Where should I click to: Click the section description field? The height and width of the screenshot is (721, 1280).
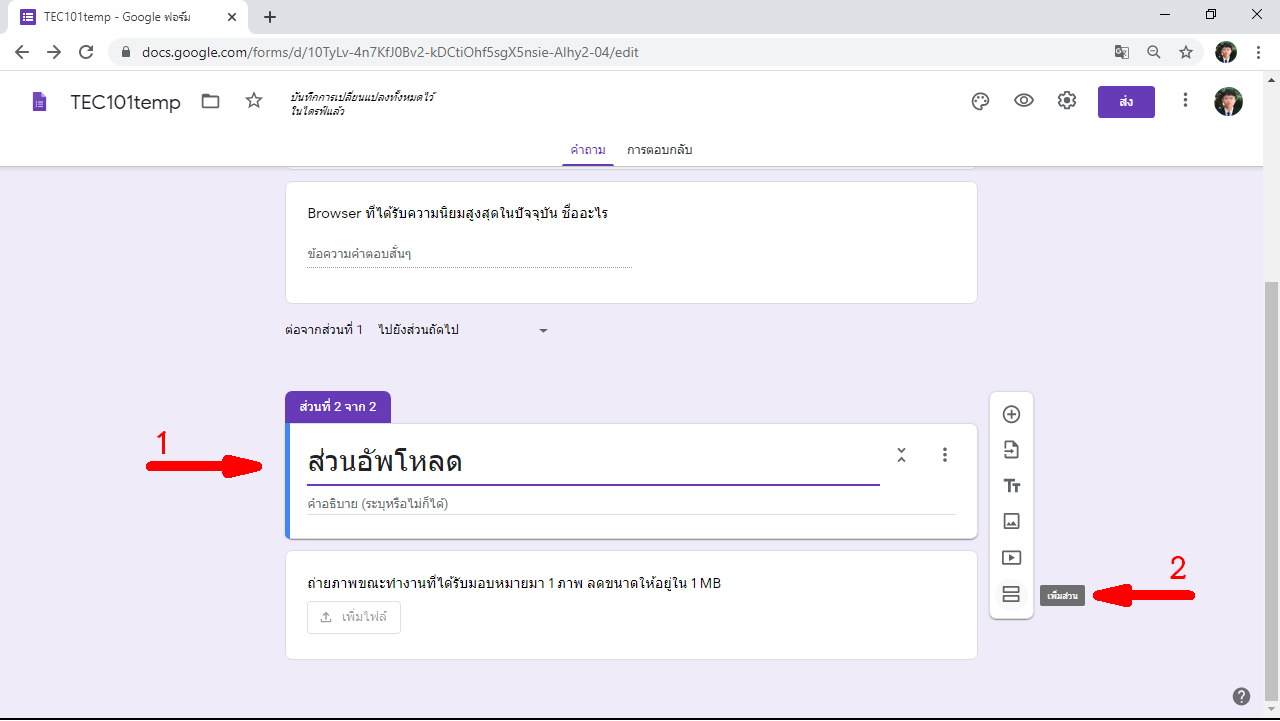[x=630, y=504]
